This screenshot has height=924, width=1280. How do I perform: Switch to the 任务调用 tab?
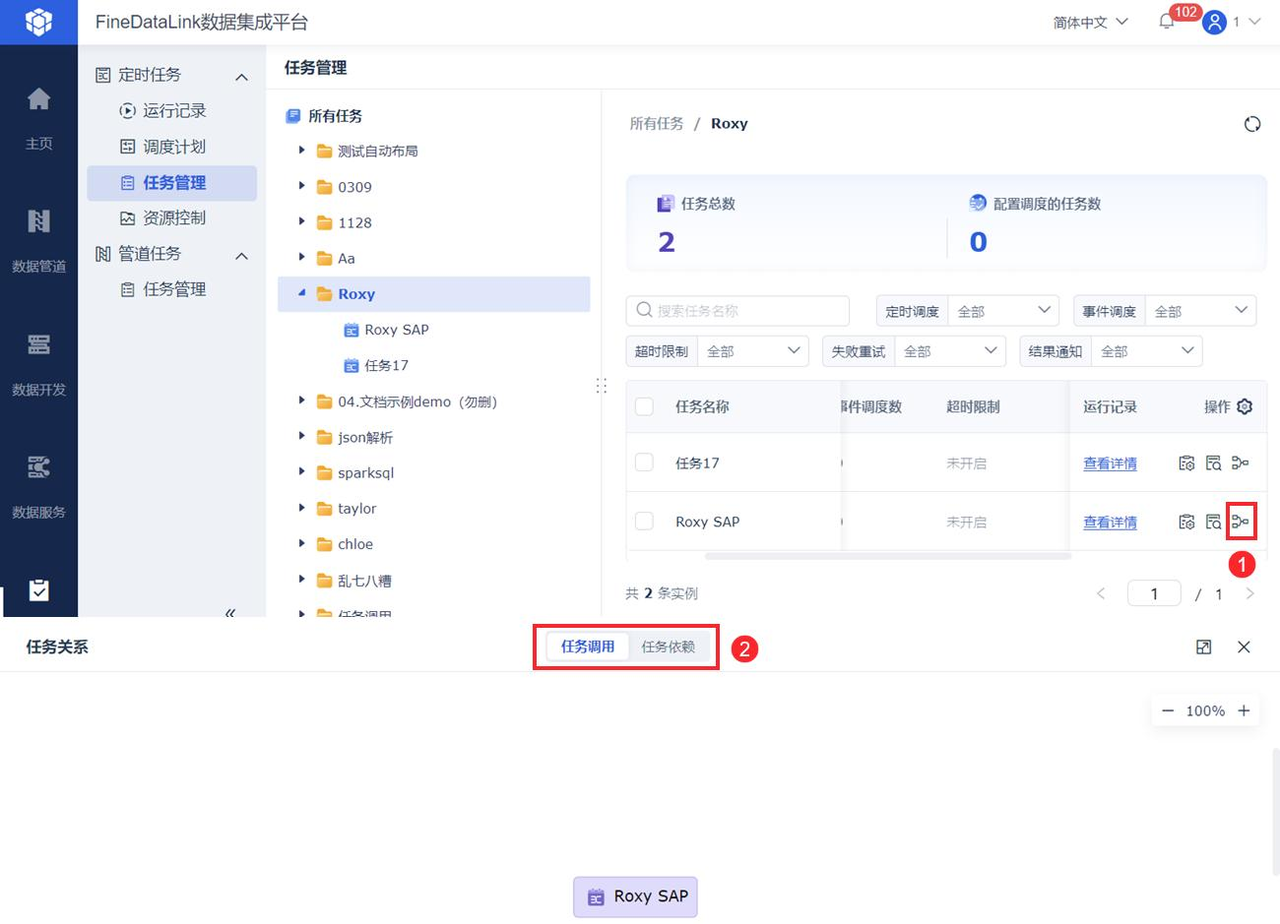coord(588,646)
